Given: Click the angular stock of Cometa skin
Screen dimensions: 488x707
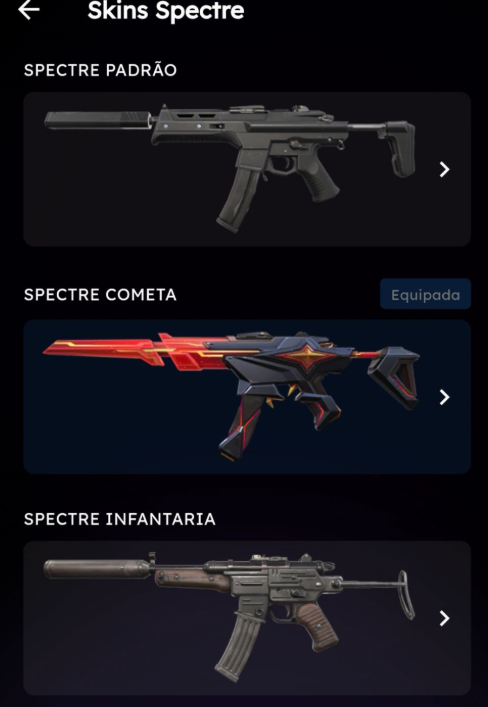Looking at the screenshot, I should click(393, 376).
